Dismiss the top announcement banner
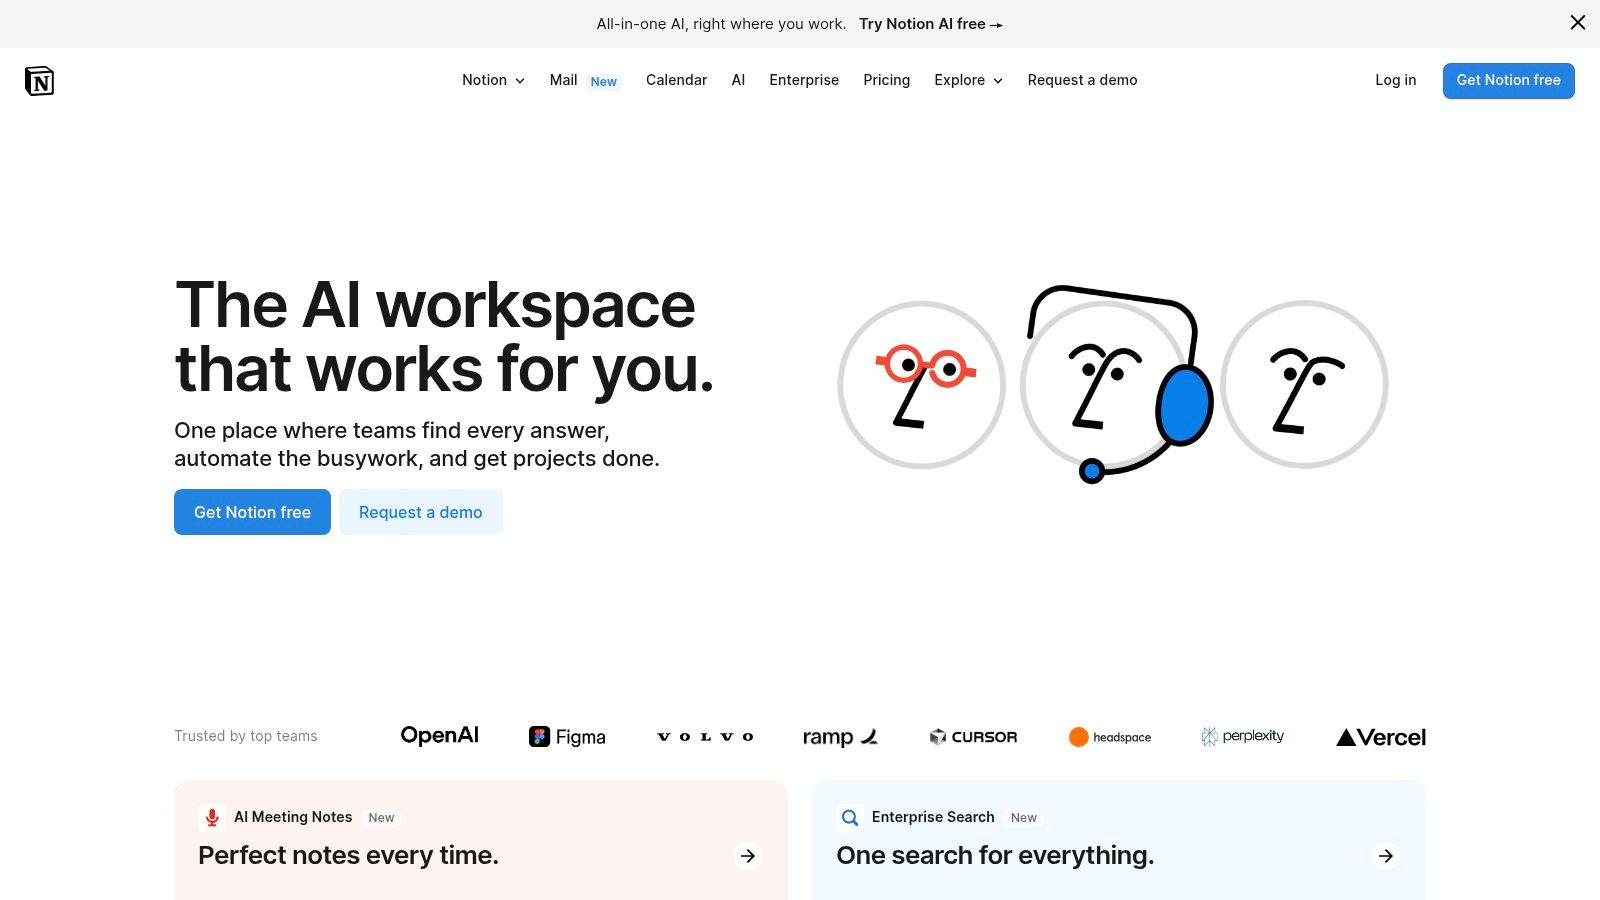1600x900 pixels. click(x=1577, y=23)
